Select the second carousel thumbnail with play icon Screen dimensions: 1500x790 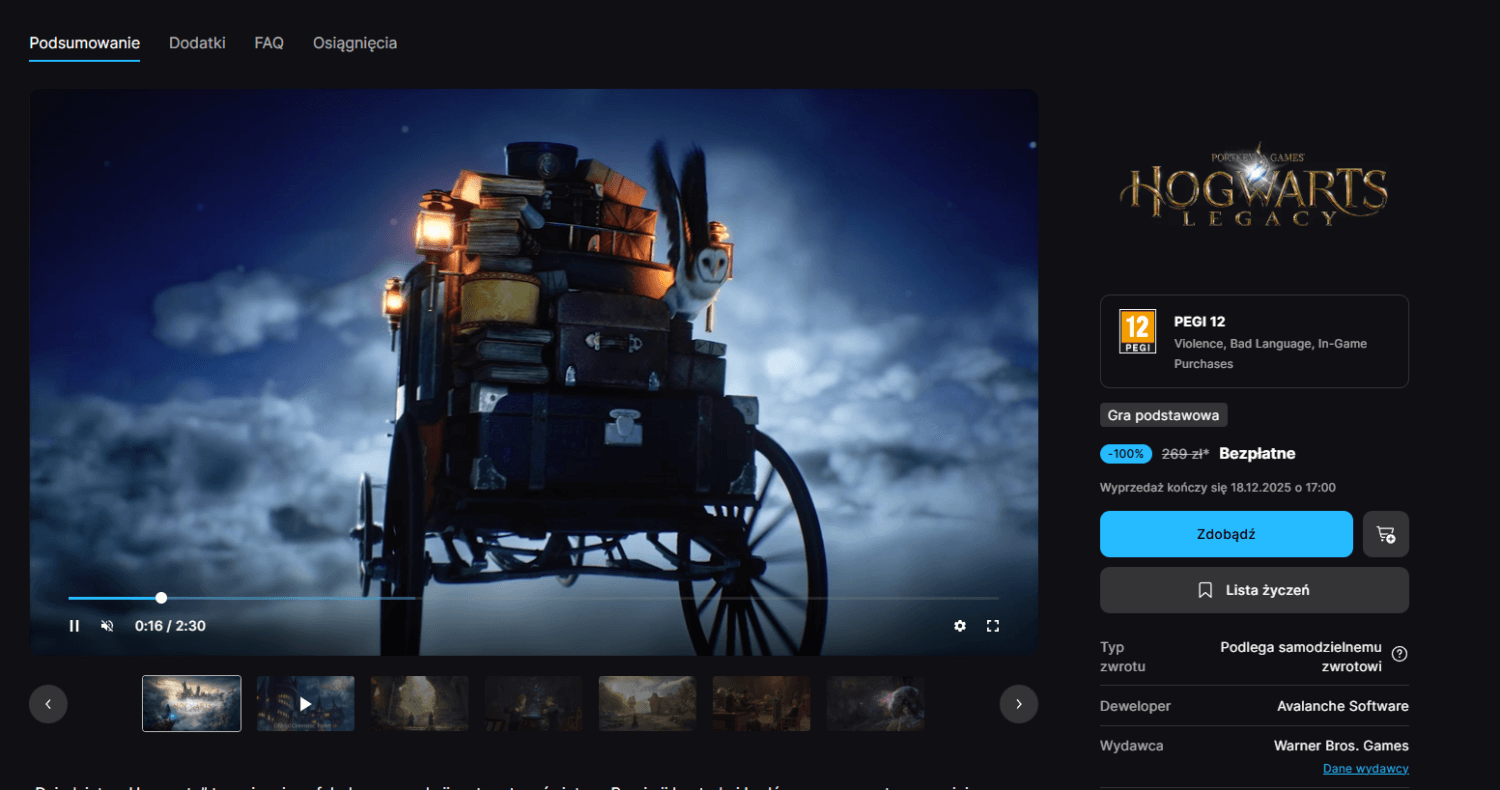click(x=305, y=703)
